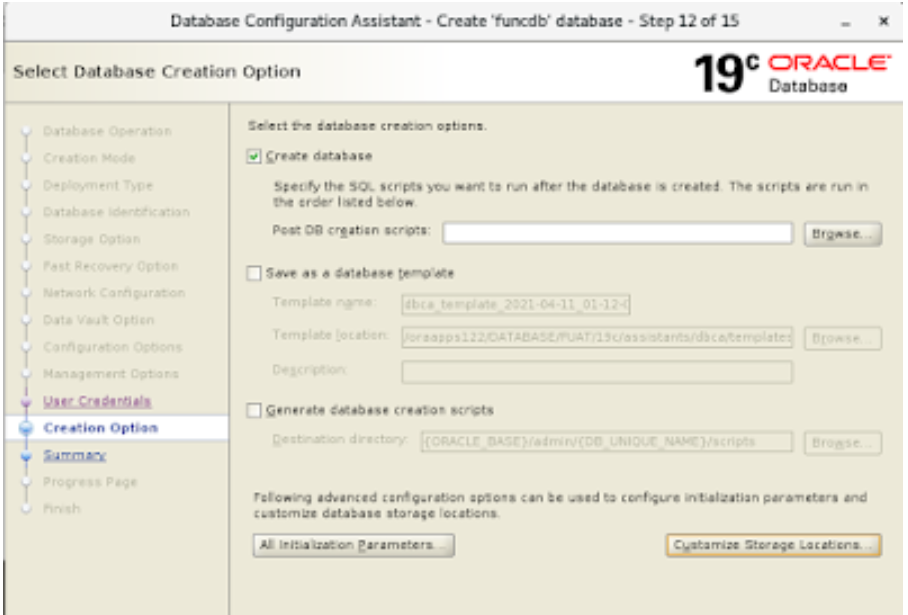Click the User Credentials step bullet icon

(x=26, y=401)
